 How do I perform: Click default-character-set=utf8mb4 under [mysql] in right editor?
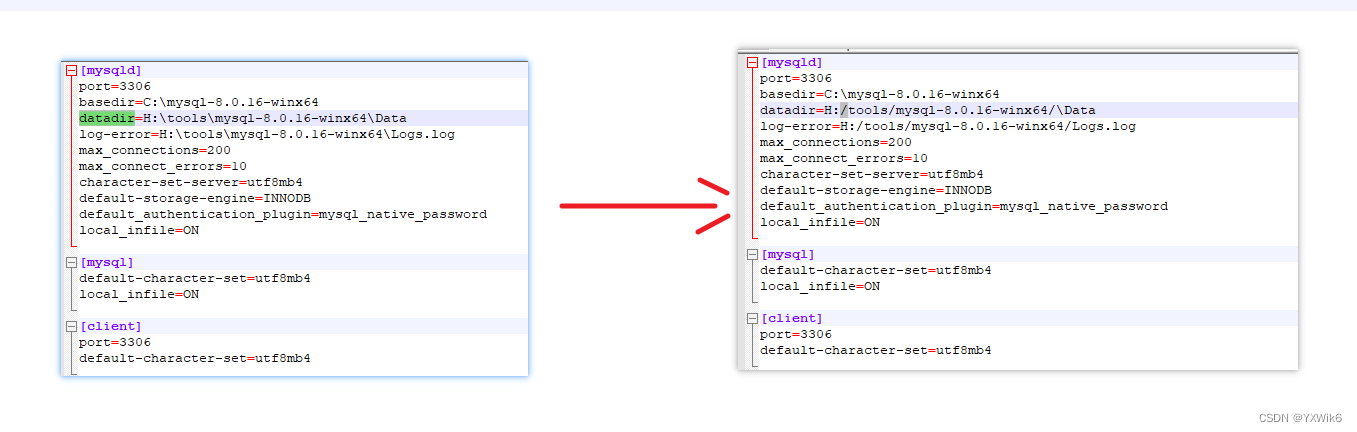[876, 270]
